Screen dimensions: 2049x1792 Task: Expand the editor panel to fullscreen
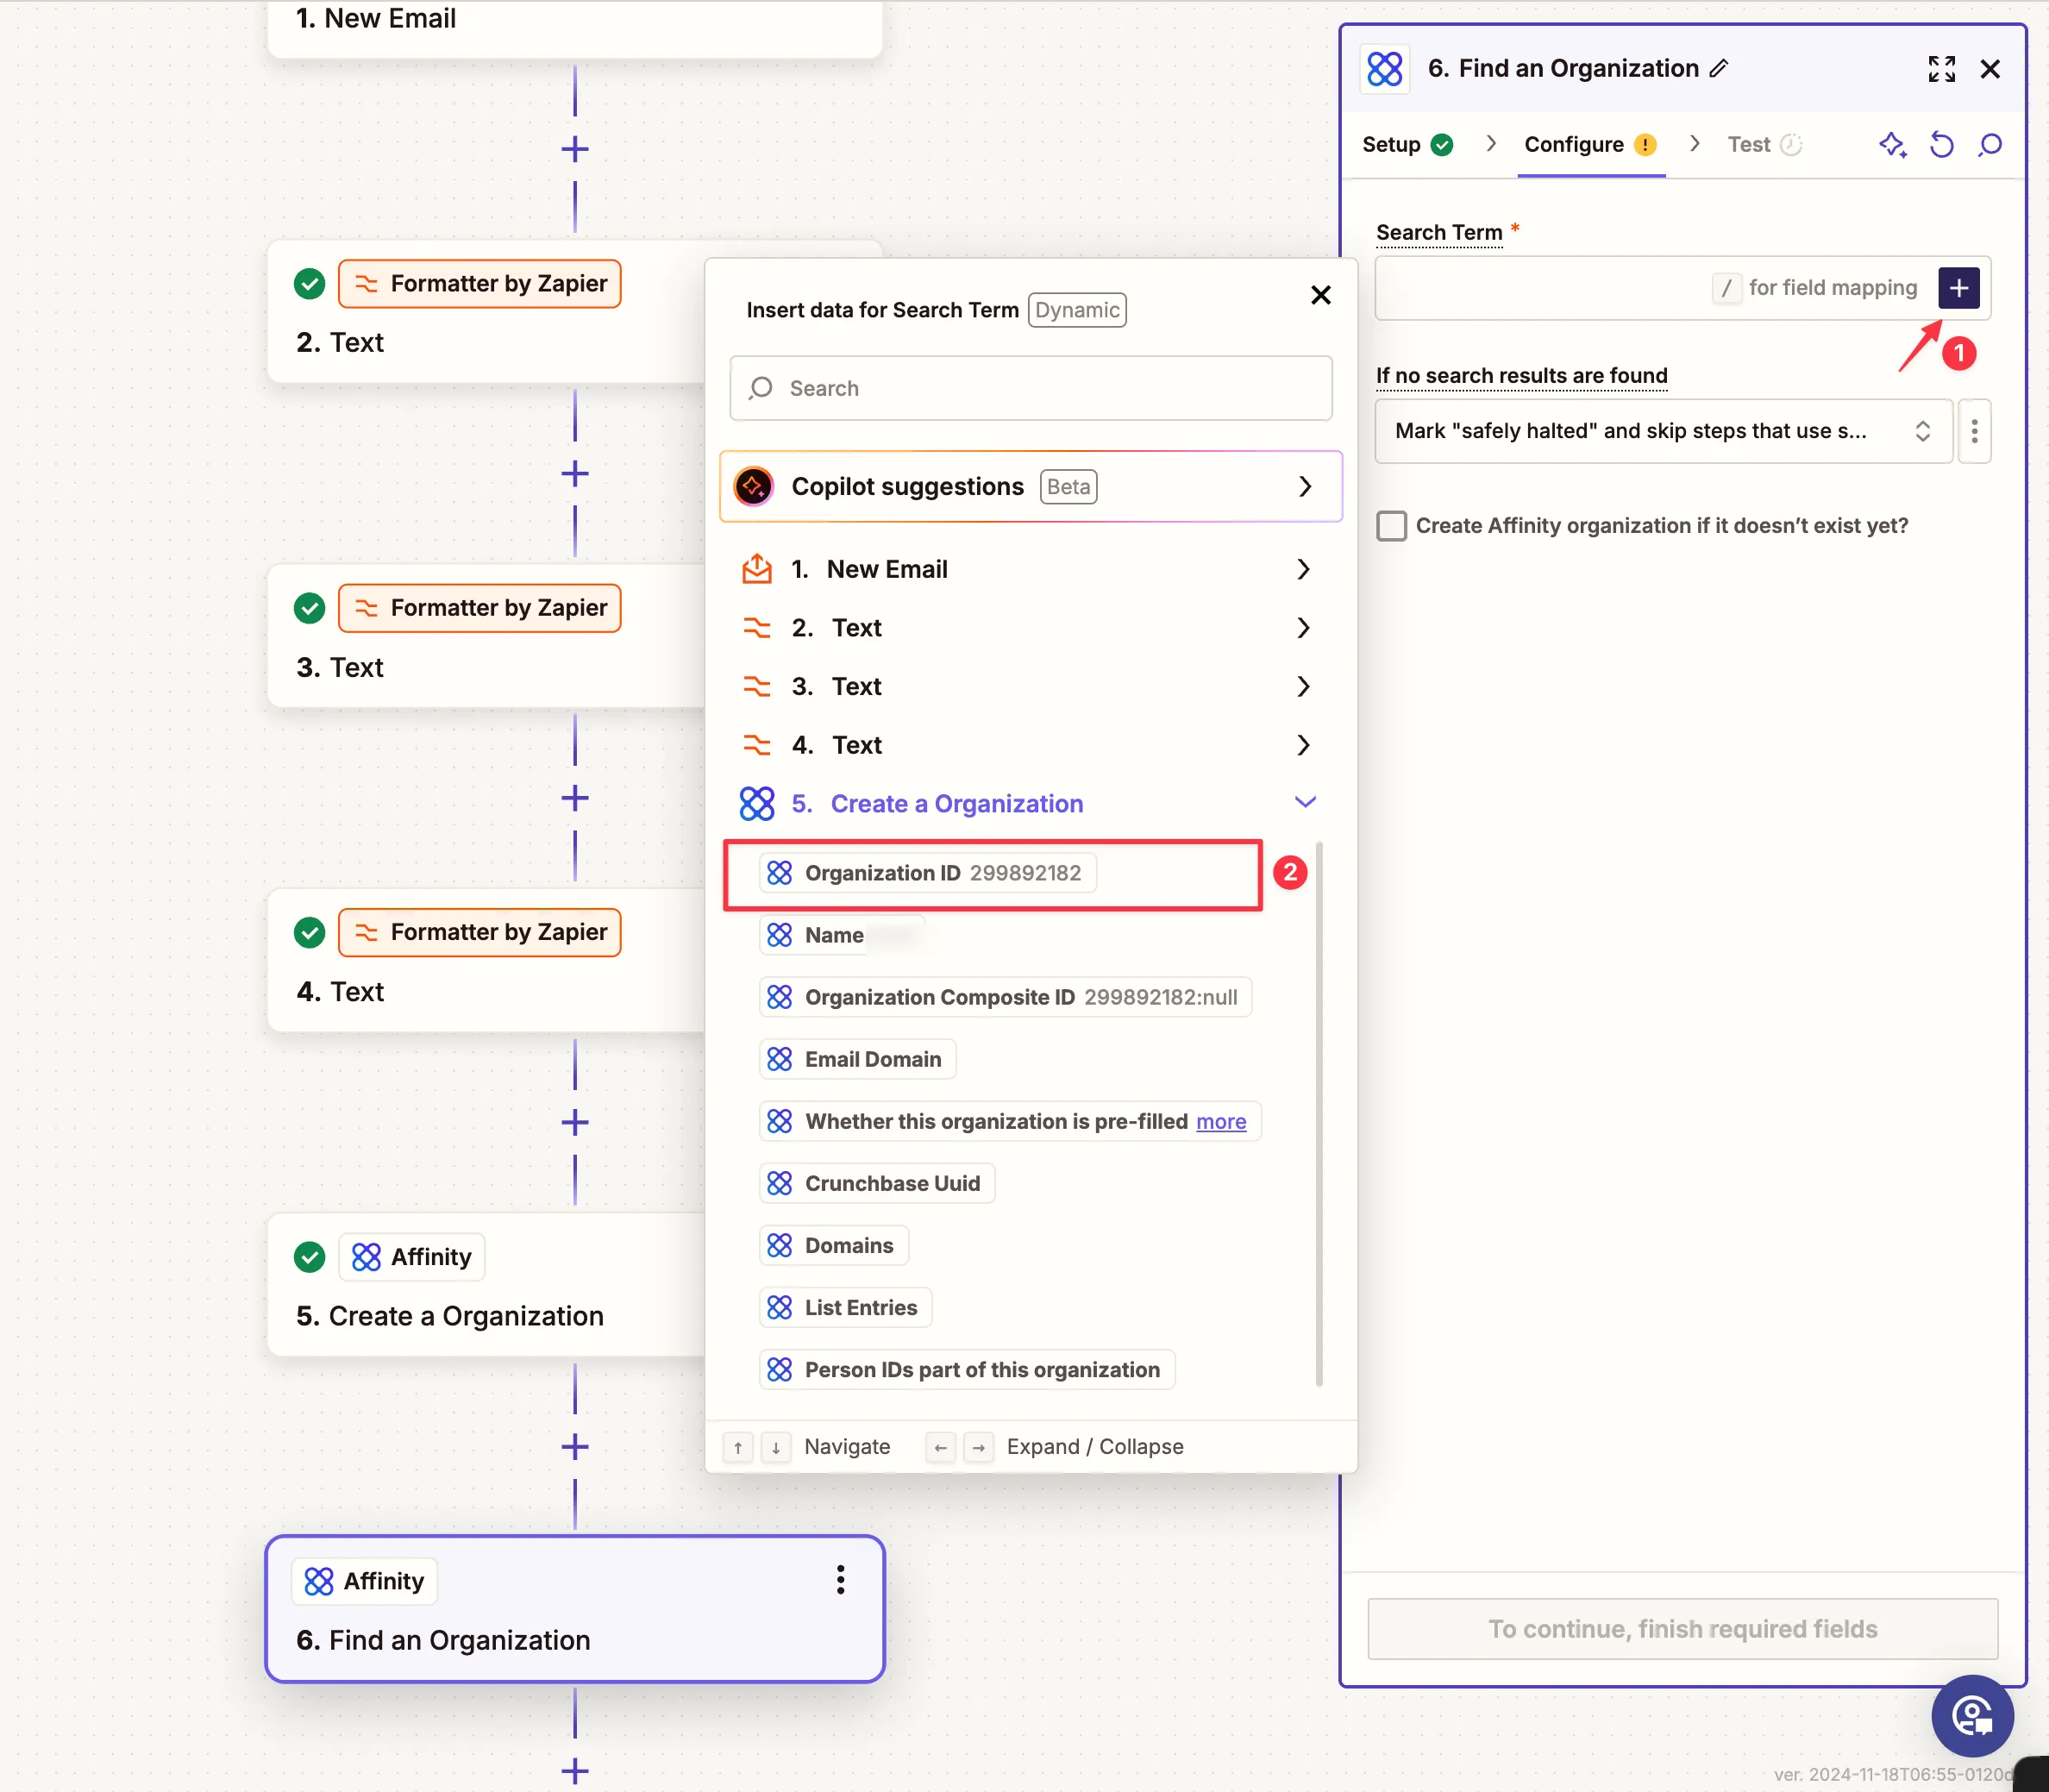[1941, 68]
